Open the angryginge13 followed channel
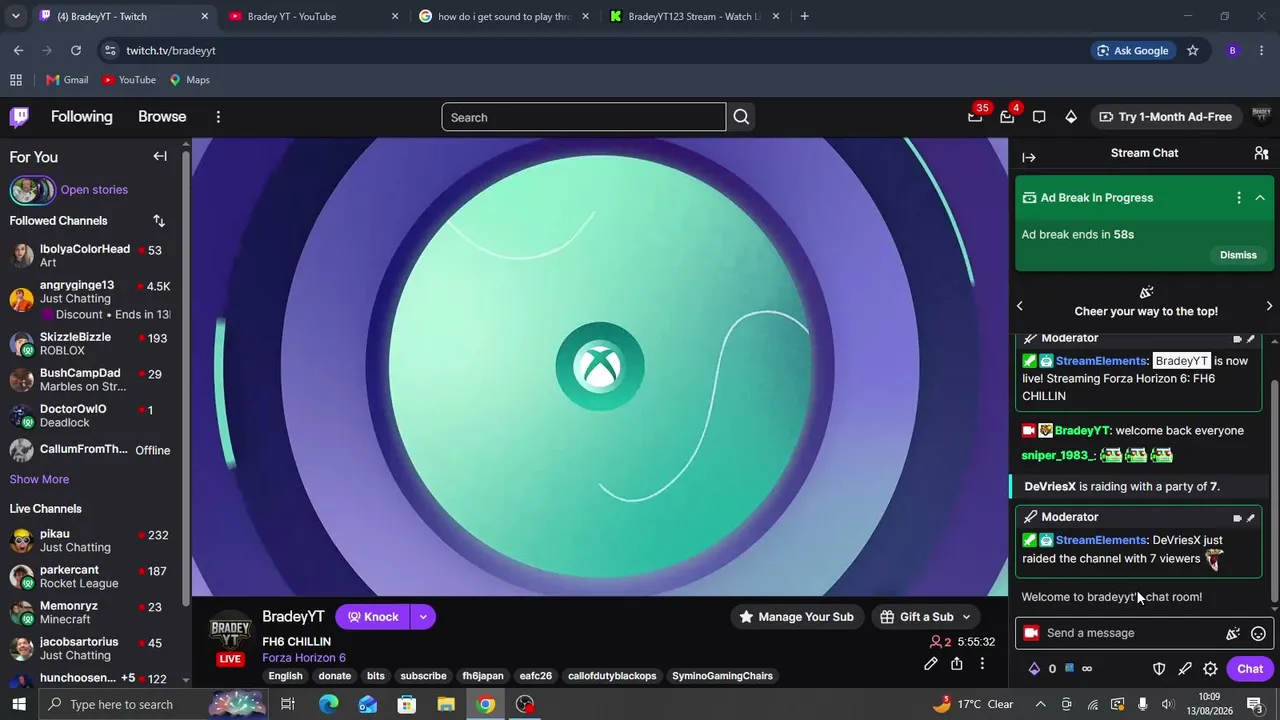The height and width of the screenshot is (720, 1280). pos(92,299)
